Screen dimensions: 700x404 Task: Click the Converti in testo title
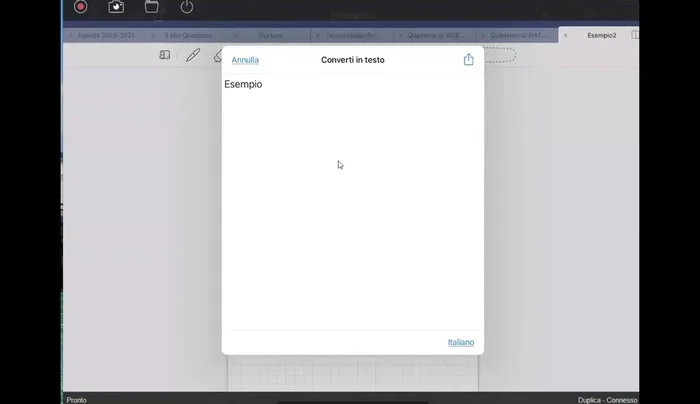coord(352,60)
